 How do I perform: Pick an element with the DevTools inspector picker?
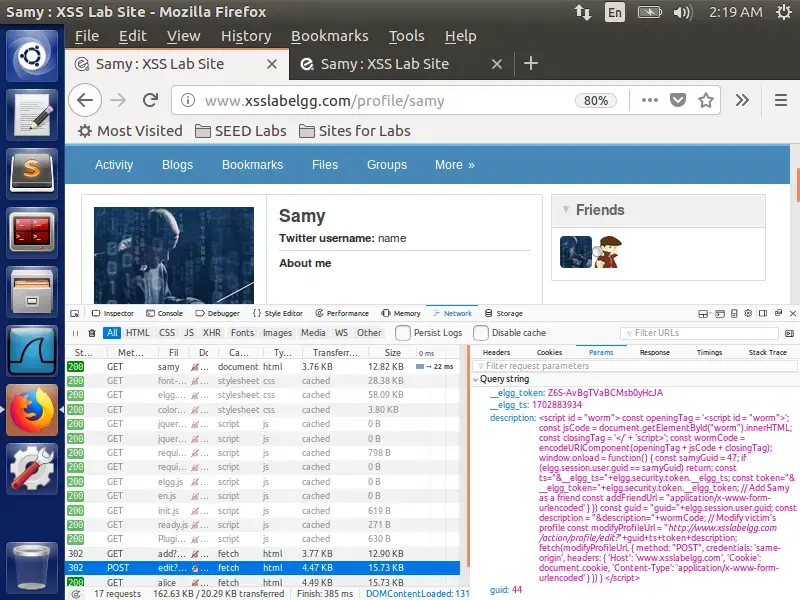75,313
